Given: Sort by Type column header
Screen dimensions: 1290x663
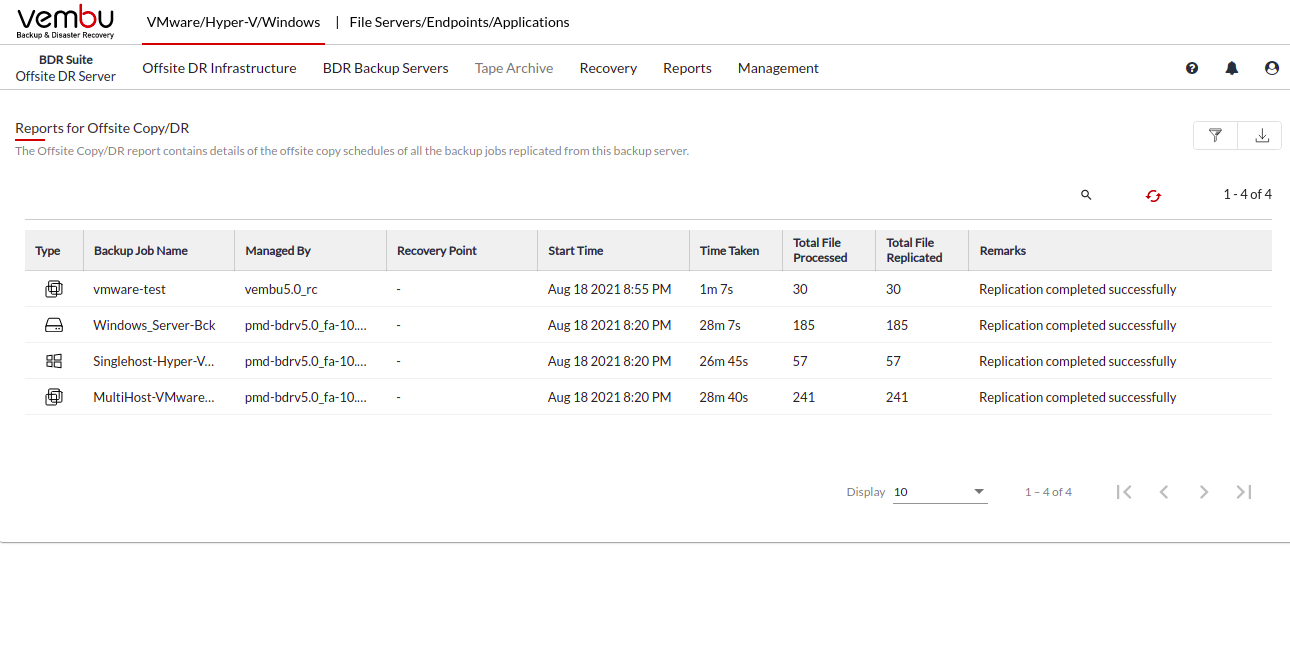Looking at the screenshot, I should click(x=48, y=251).
